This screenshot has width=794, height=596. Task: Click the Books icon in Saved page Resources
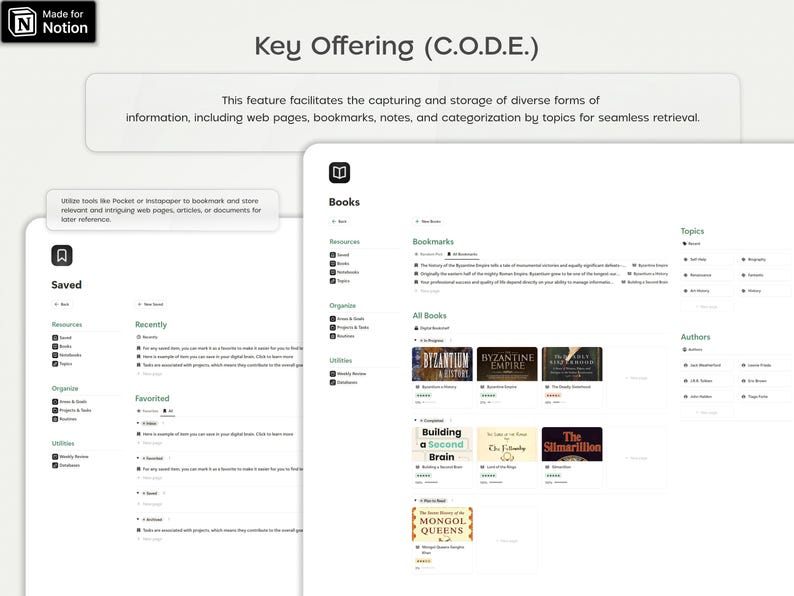[55, 346]
